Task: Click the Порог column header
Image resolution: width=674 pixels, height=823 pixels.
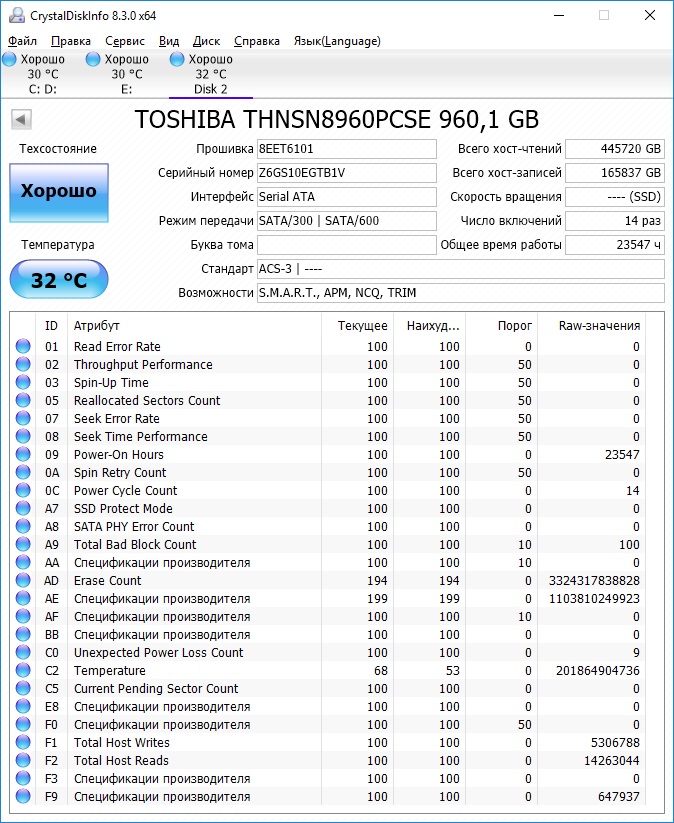Action: (x=502, y=325)
